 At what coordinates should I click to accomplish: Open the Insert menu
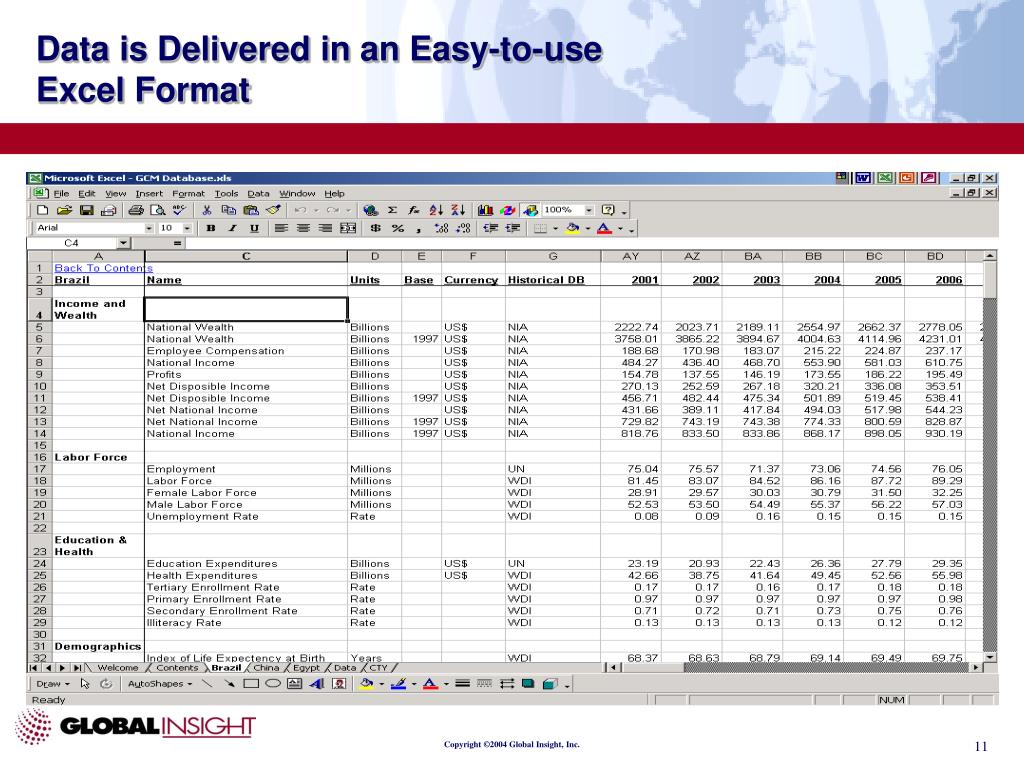[149, 193]
